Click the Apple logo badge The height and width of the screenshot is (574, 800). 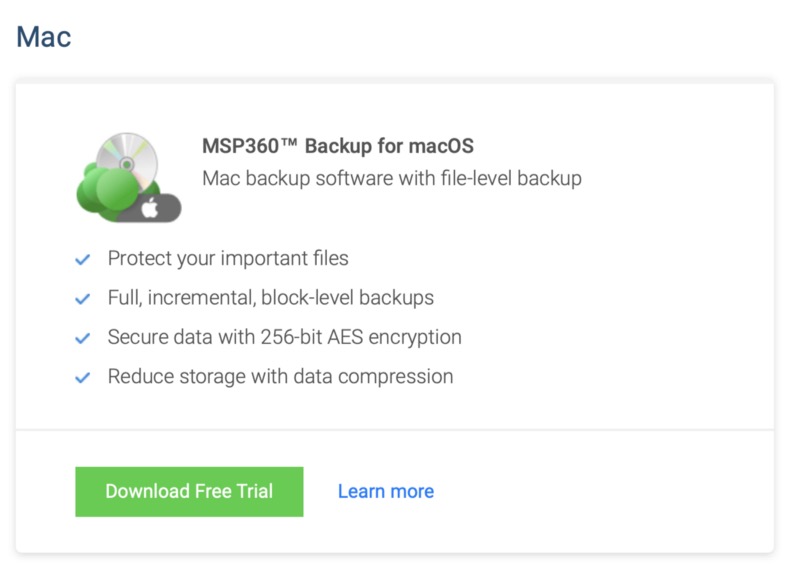pos(151,208)
